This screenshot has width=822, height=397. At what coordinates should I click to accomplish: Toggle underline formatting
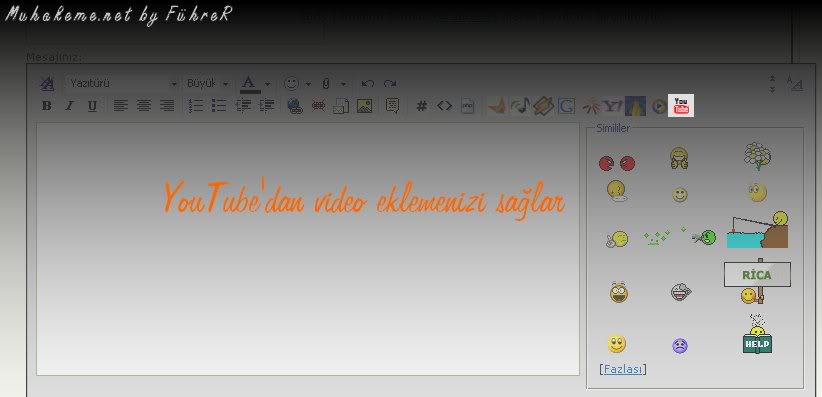tap(92, 106)
